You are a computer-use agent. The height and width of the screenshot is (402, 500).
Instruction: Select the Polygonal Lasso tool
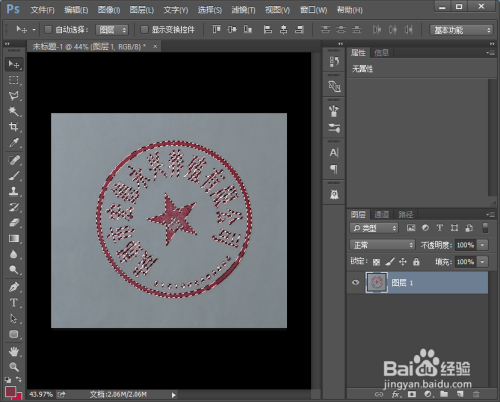14,96
